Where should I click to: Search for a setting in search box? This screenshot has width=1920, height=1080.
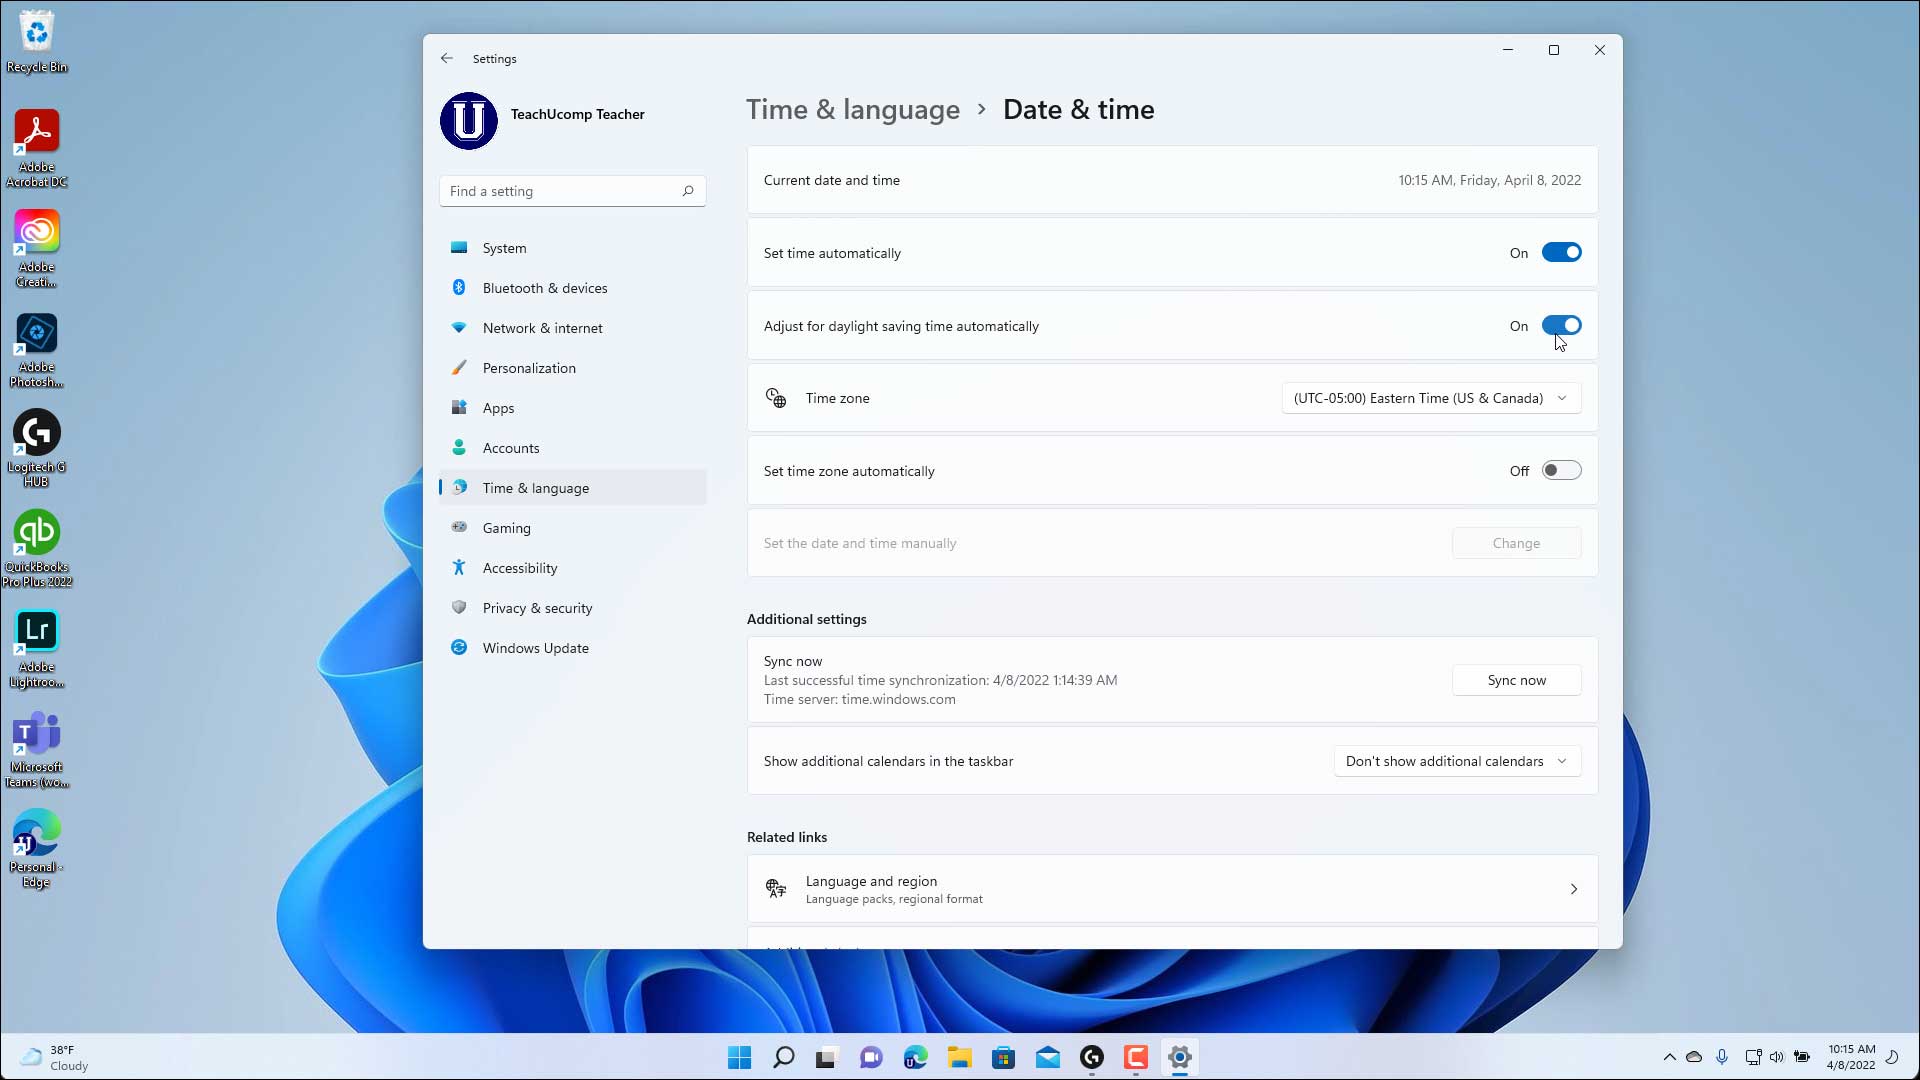point(572,191)
